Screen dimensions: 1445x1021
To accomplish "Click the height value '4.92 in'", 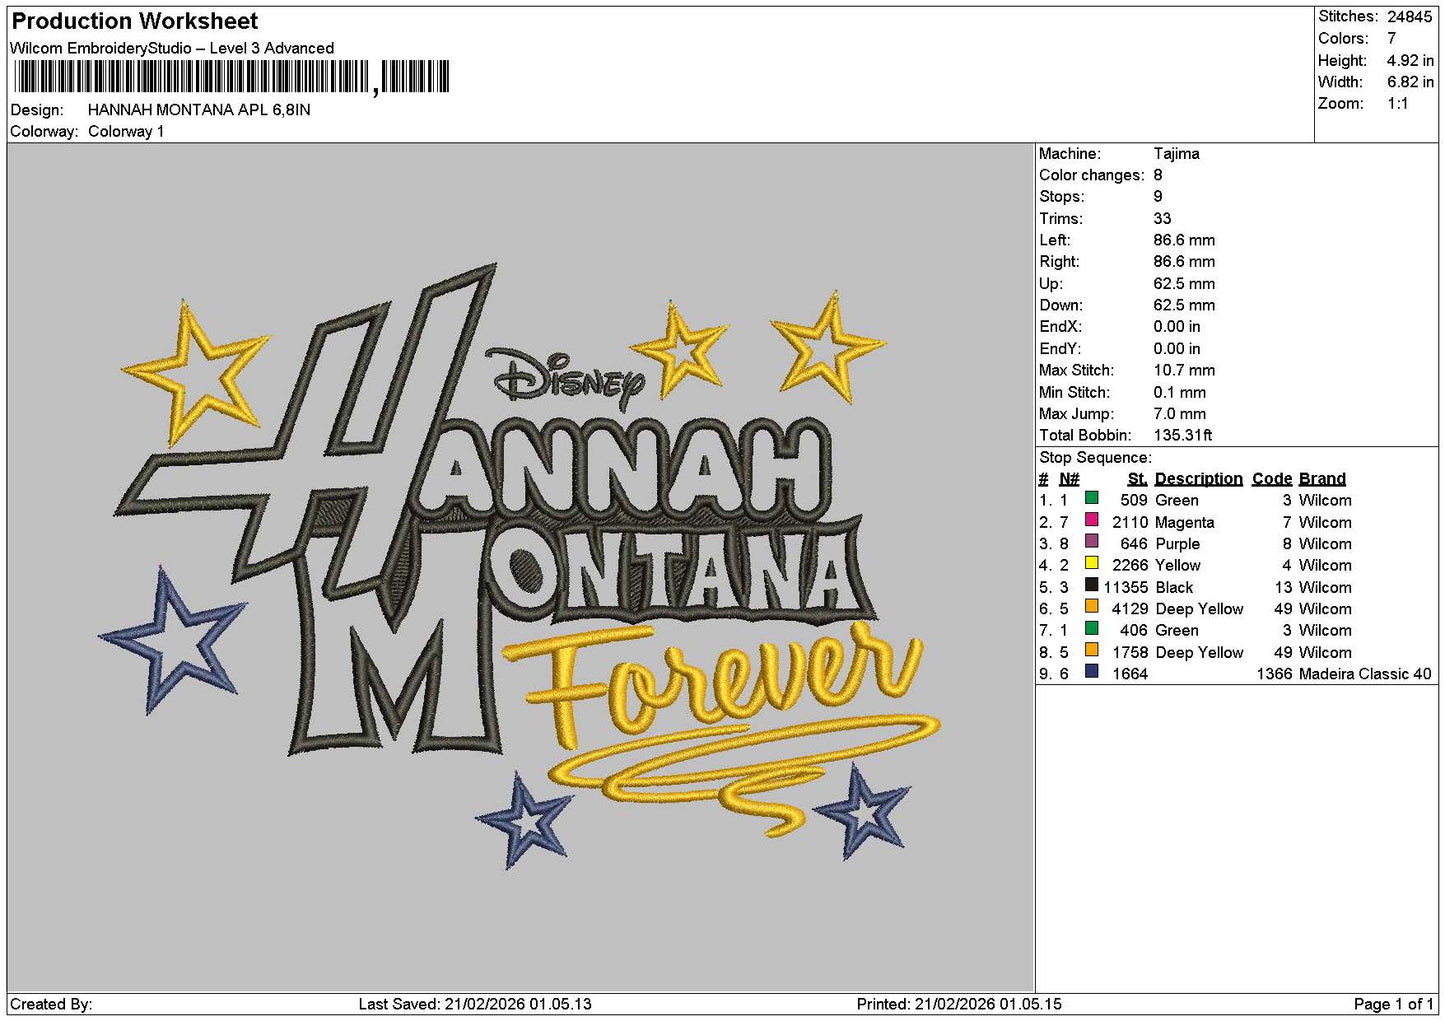I will tap(1410, 60).
